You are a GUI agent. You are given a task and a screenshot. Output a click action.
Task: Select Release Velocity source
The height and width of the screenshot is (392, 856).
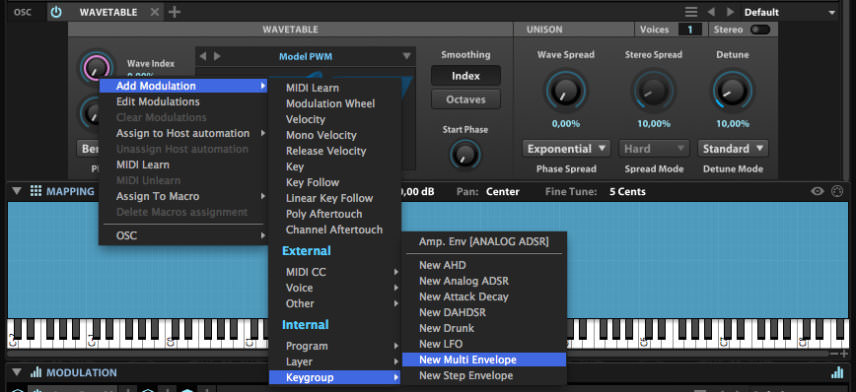[x=335, y=151]
